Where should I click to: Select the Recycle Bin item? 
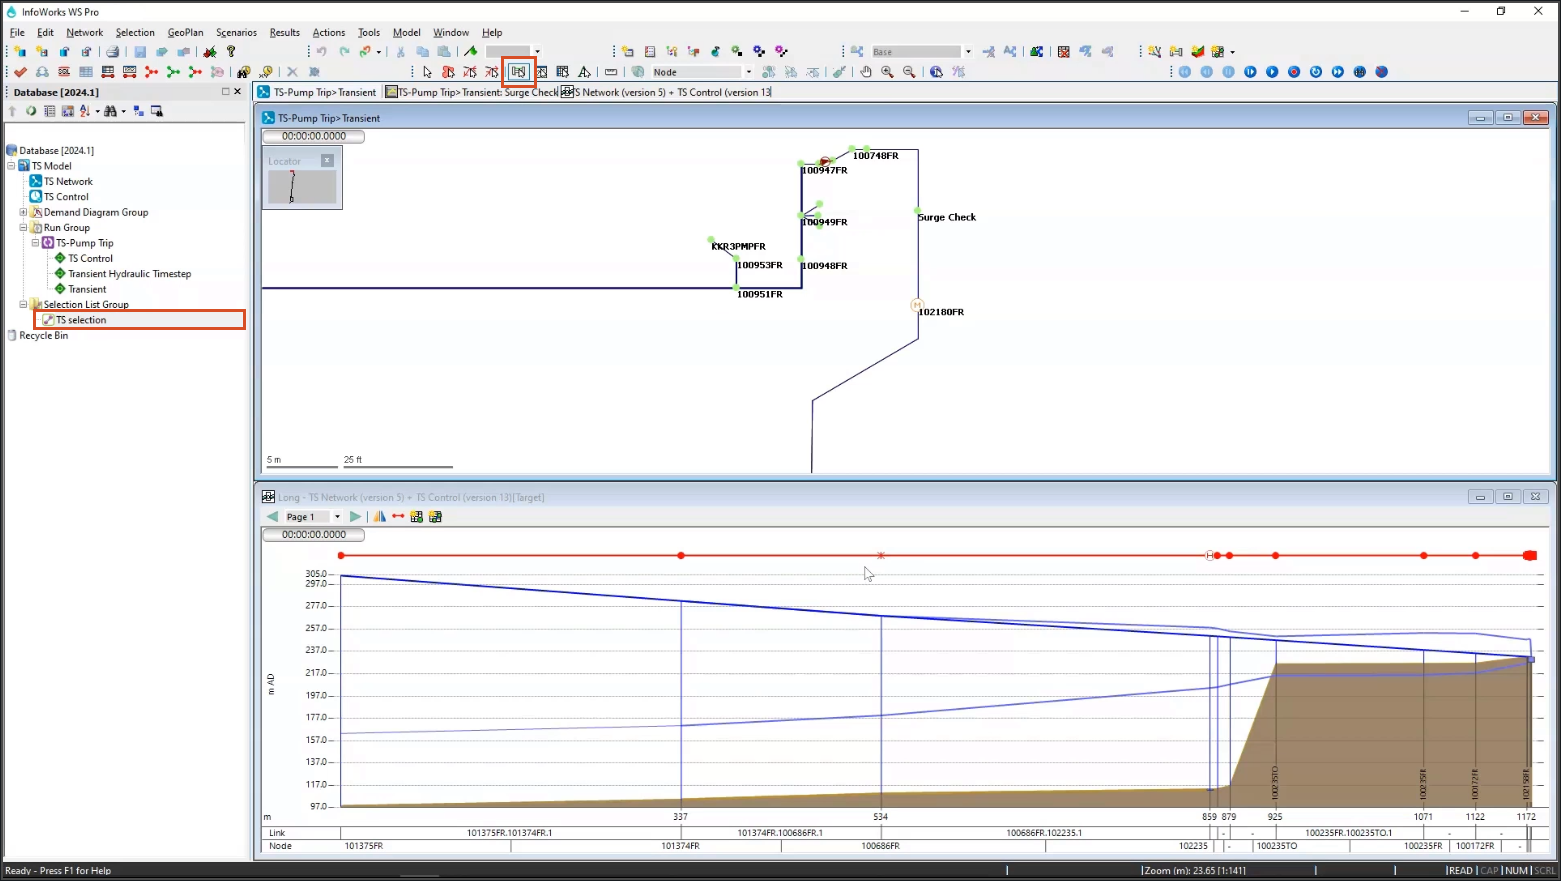point(44,336)
